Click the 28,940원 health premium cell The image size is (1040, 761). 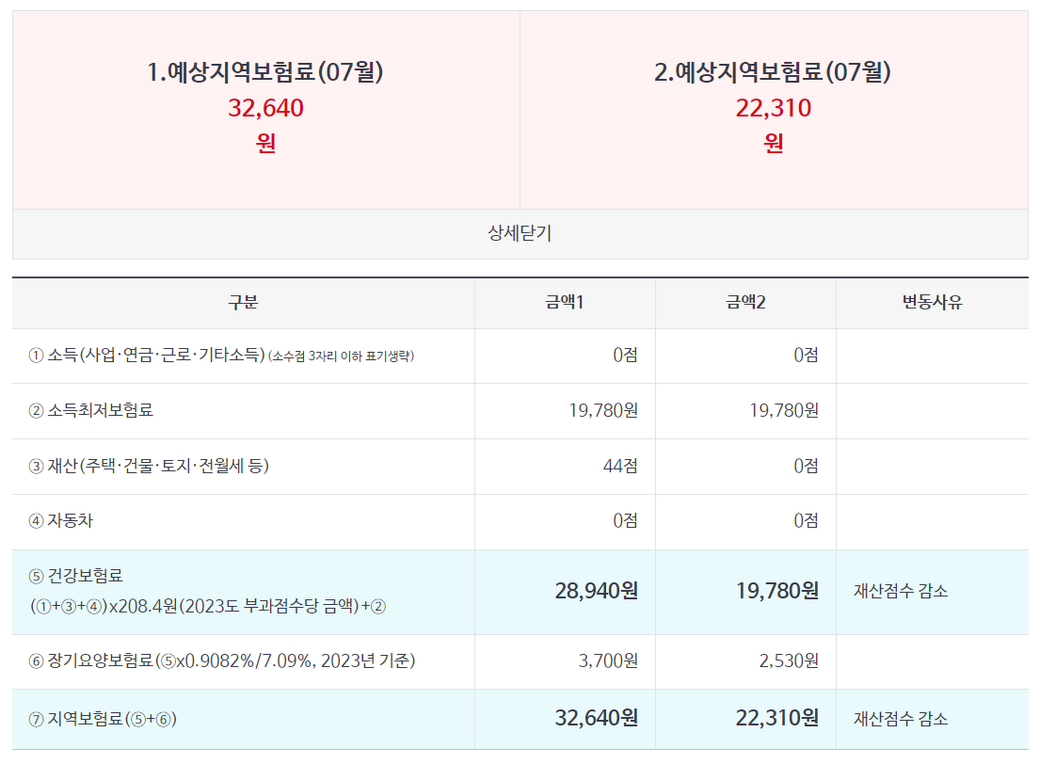(596, 591)
